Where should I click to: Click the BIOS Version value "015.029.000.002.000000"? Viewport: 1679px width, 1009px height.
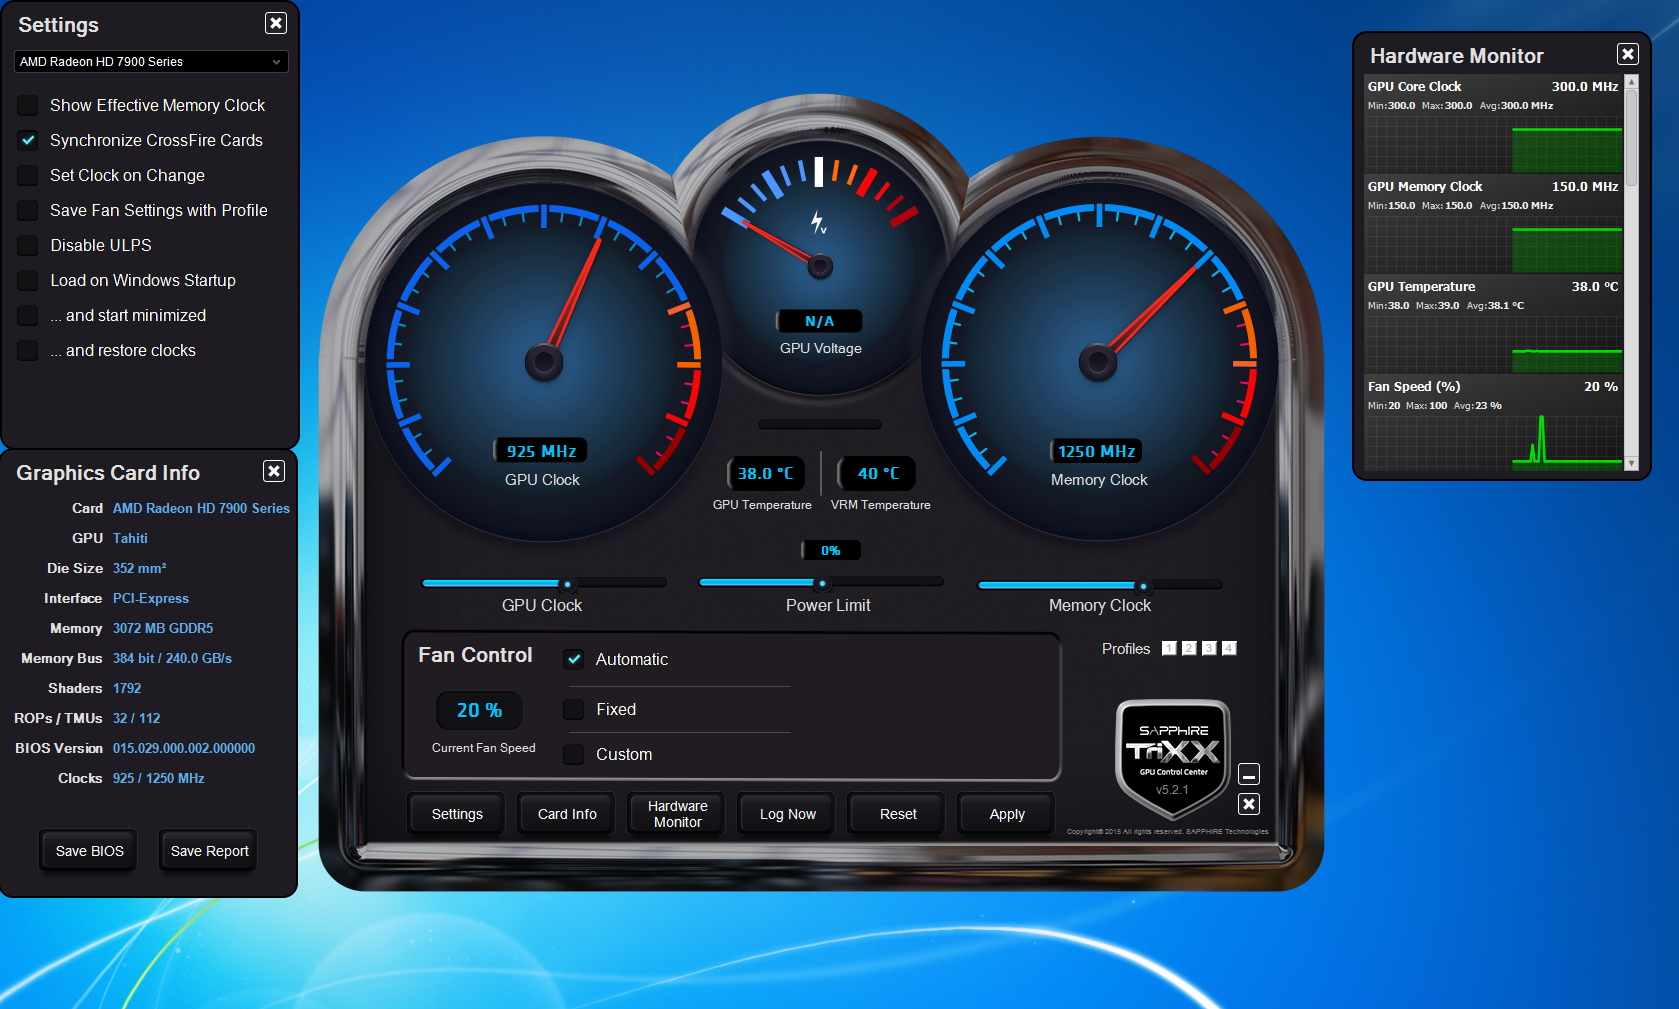click(x=184, y=748)
